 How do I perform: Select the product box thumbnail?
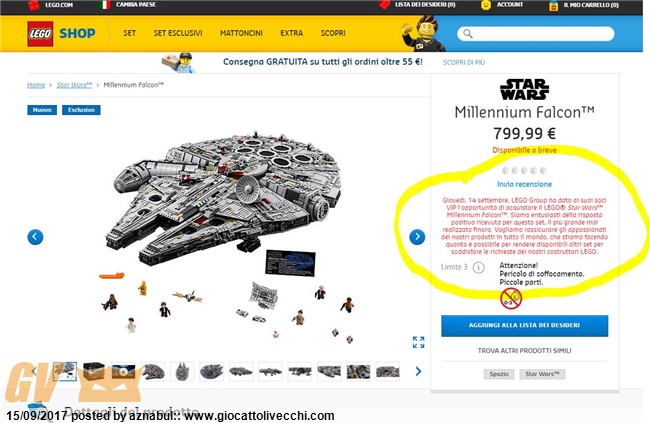coord(94,371)
